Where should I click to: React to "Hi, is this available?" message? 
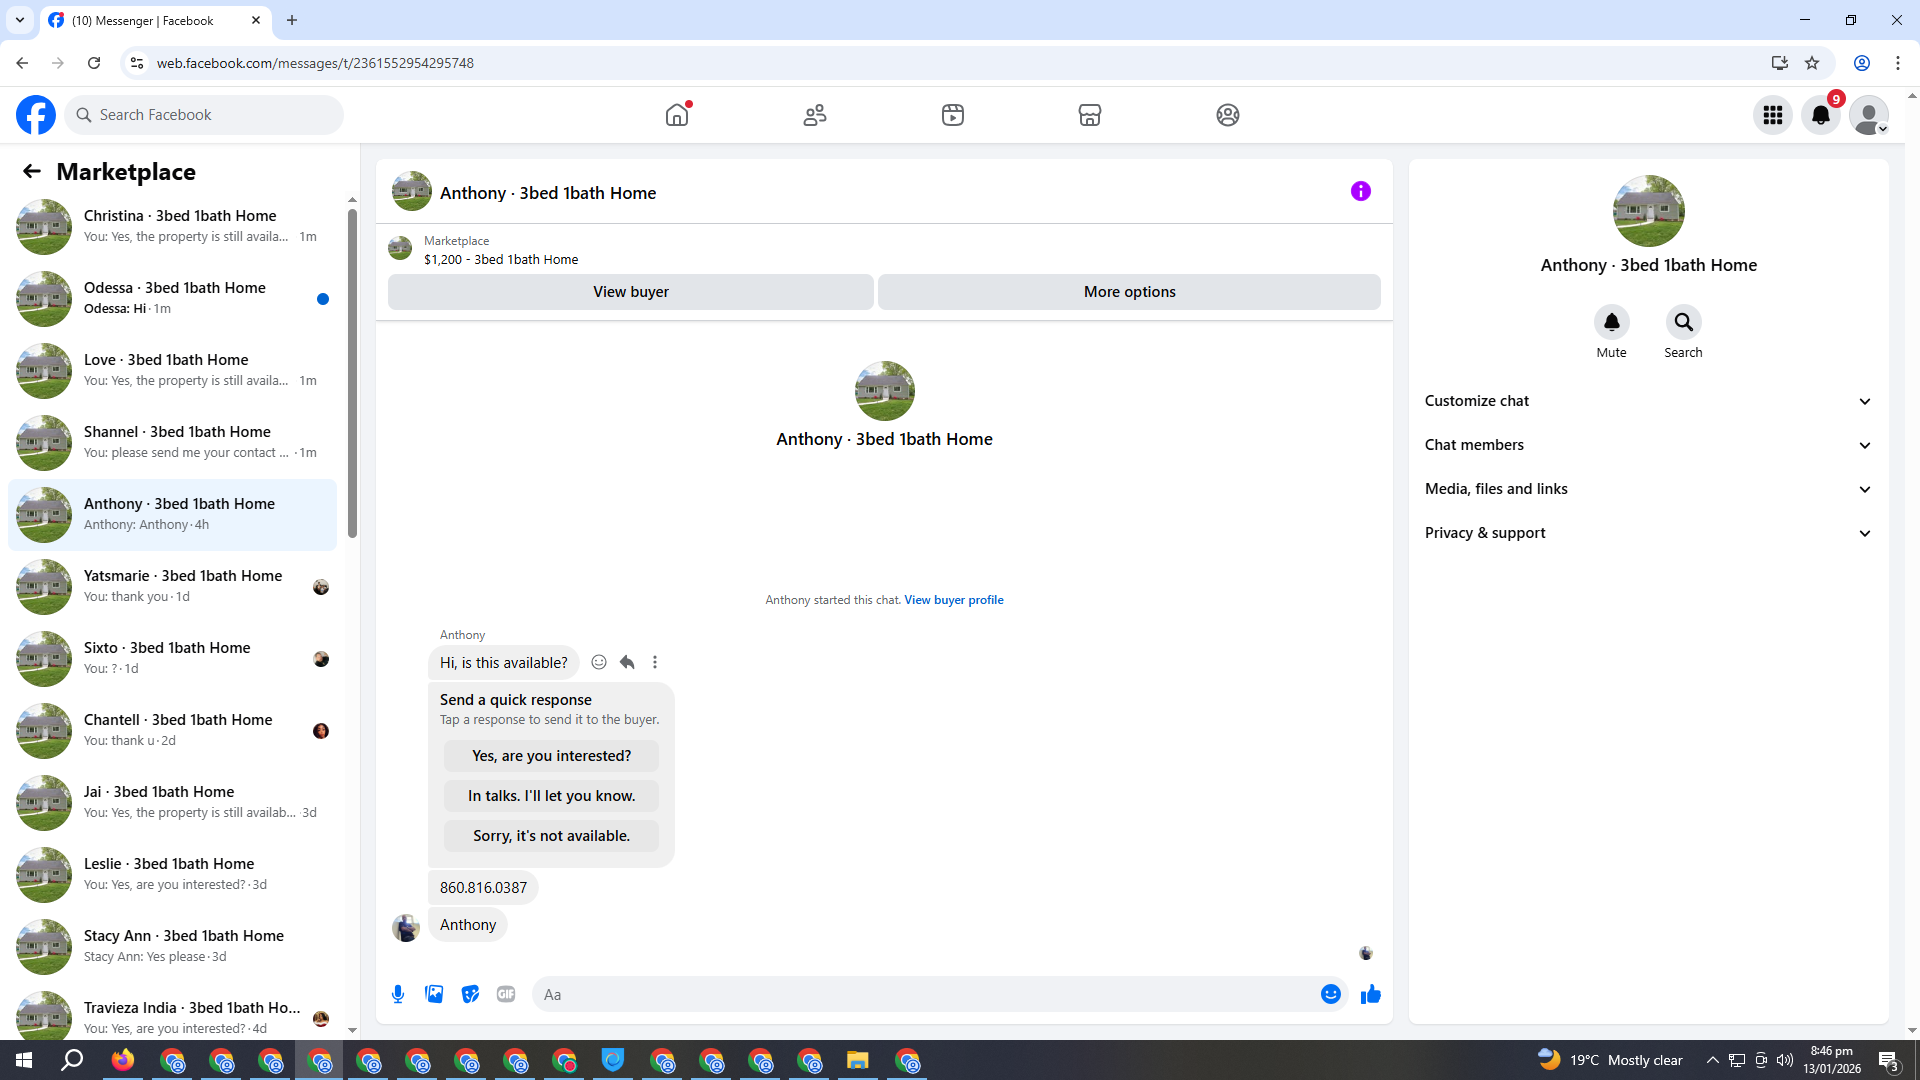tap(599, 662)
